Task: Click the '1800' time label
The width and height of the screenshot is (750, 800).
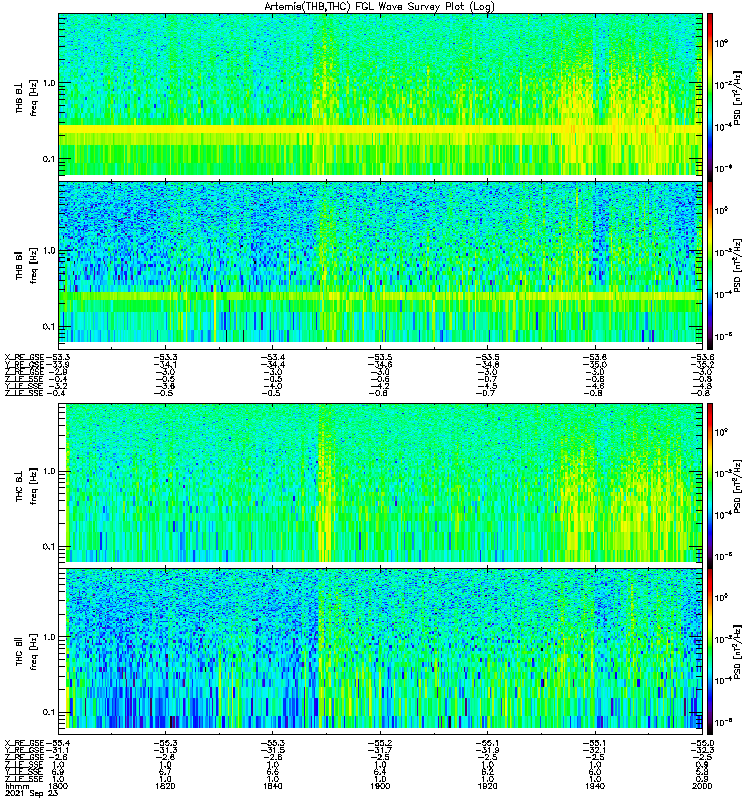Action: tap(58, 786)
